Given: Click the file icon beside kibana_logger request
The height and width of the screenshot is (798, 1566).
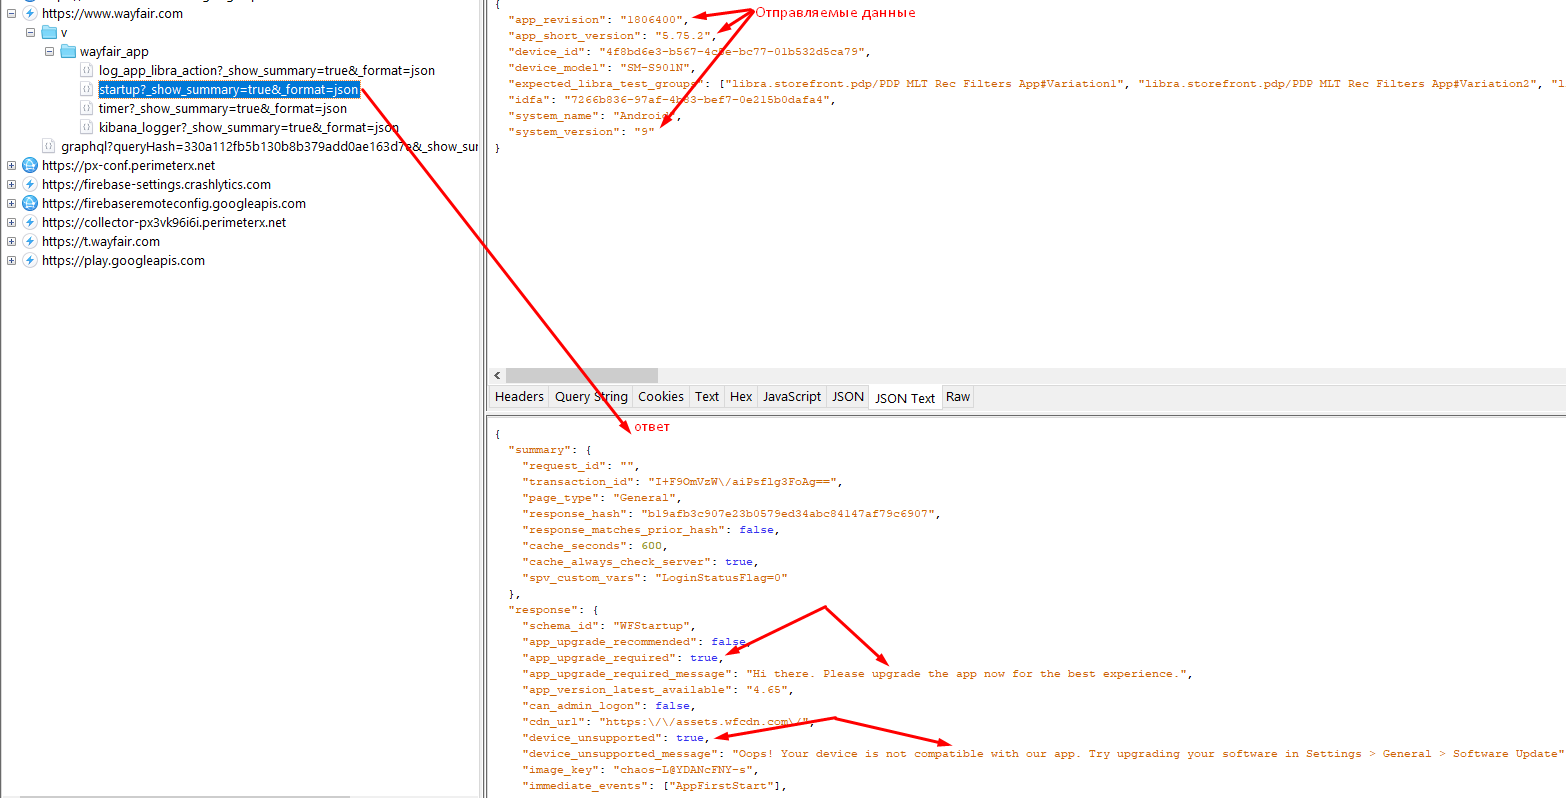Looking at the screenshot, I should [x=87, y=128].
